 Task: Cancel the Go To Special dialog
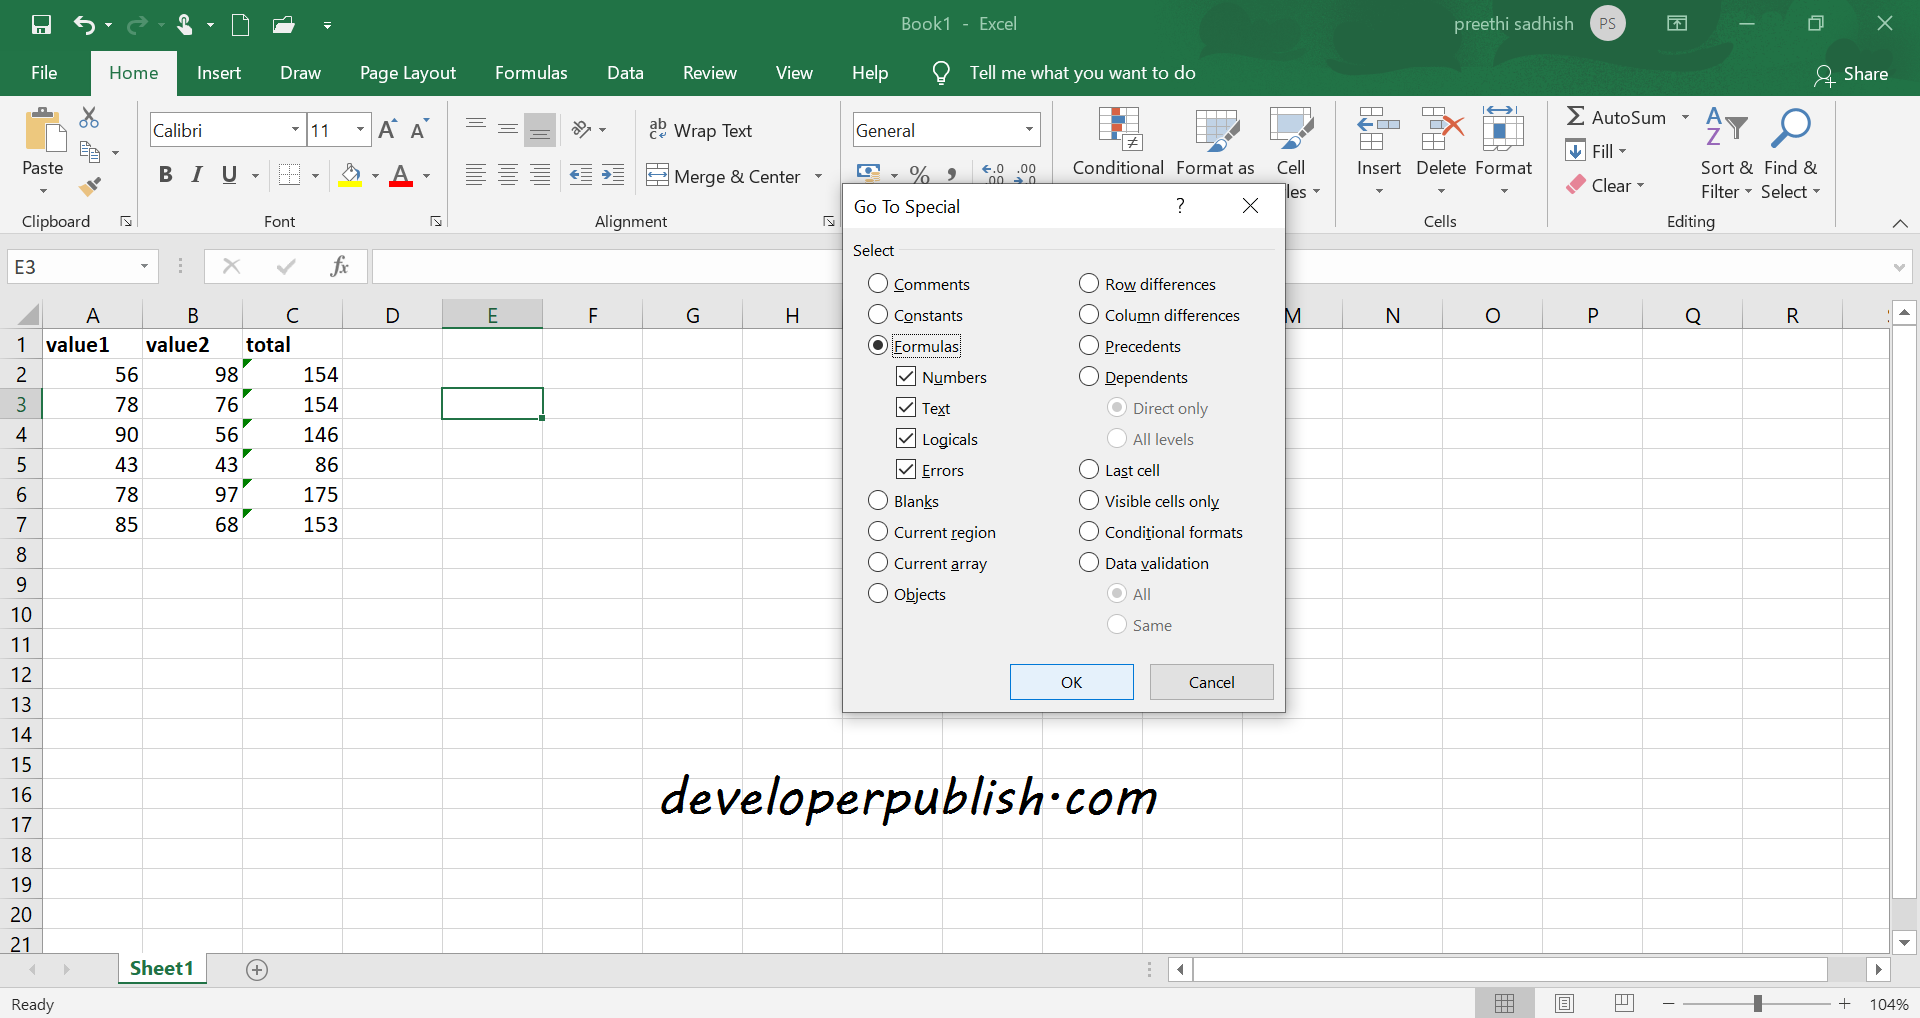coord(1210,681)
